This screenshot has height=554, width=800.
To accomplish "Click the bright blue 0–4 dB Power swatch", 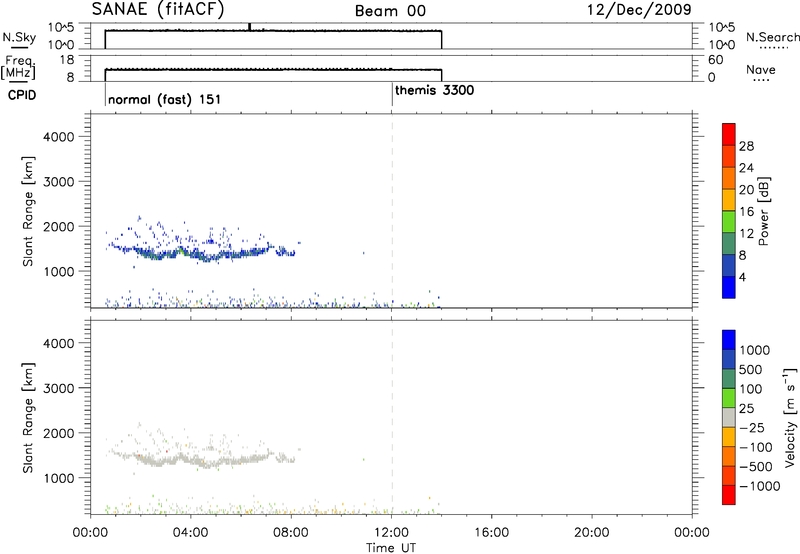I will [729, 287].
